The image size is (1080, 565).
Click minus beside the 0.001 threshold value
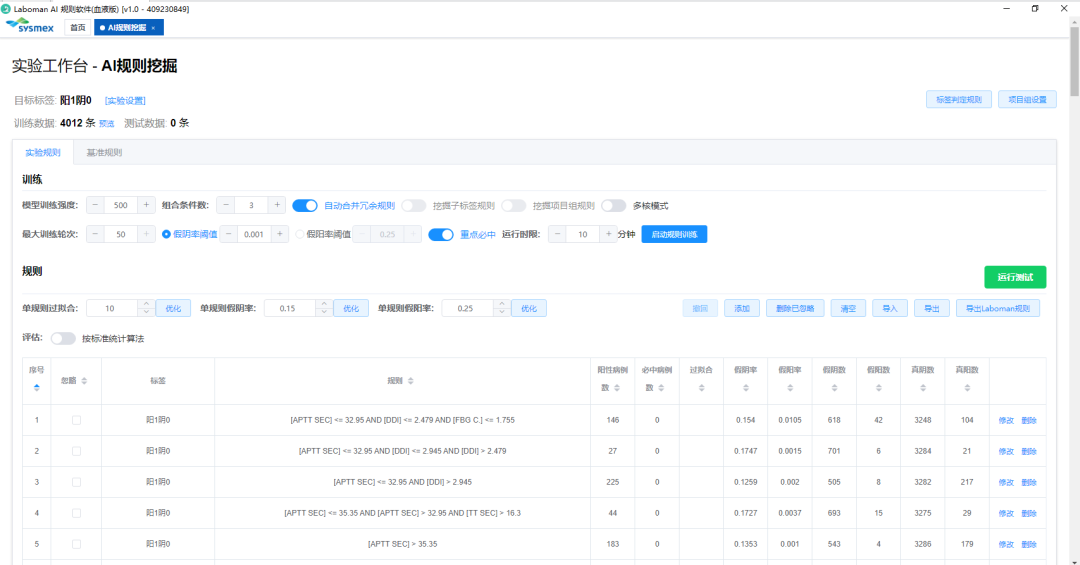tap(229, 234)
